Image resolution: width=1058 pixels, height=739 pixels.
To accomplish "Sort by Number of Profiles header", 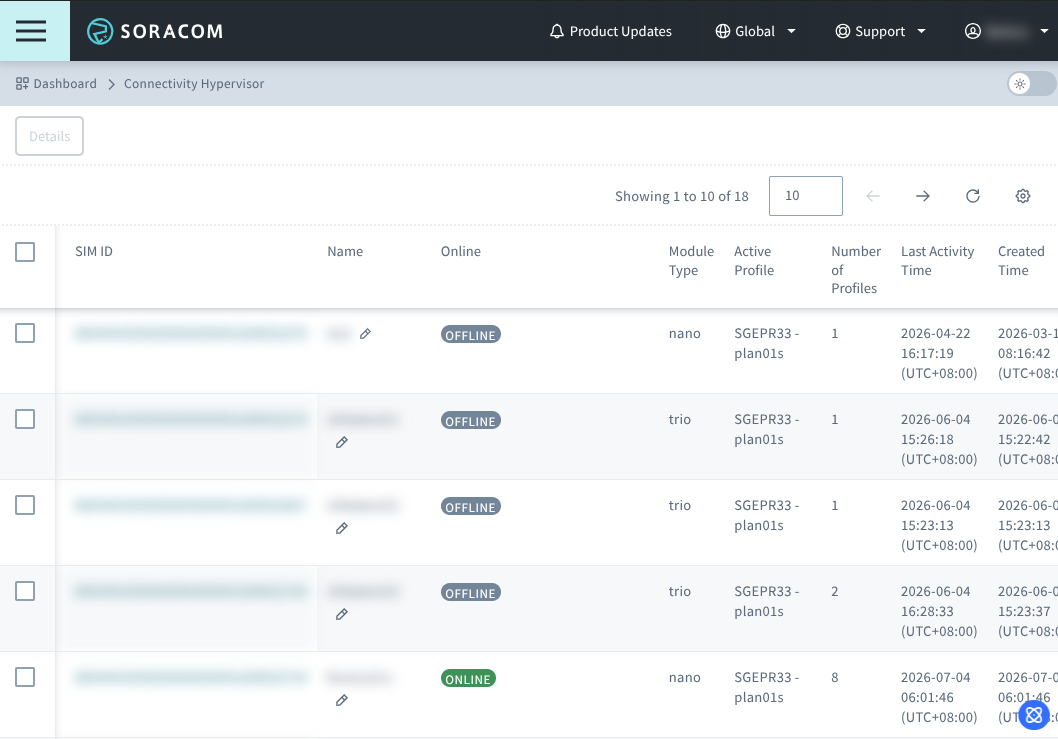I will point(856,269).
